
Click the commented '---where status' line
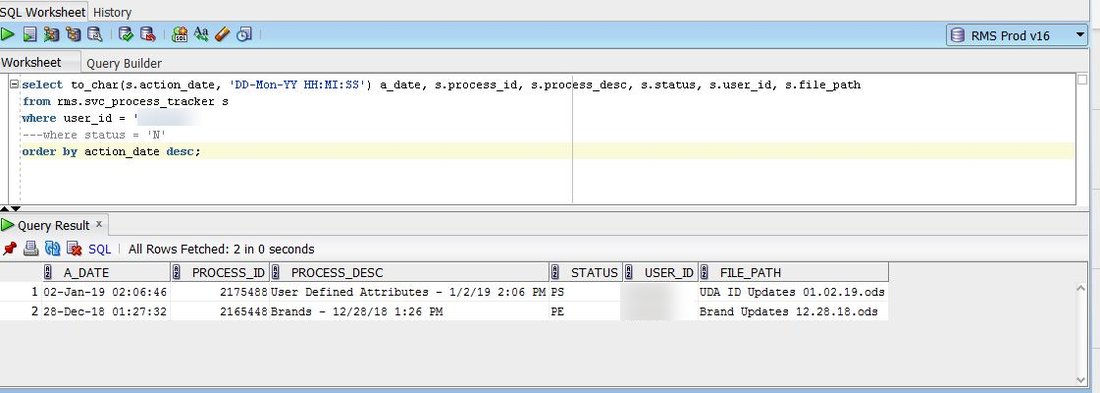pos(93,135)
